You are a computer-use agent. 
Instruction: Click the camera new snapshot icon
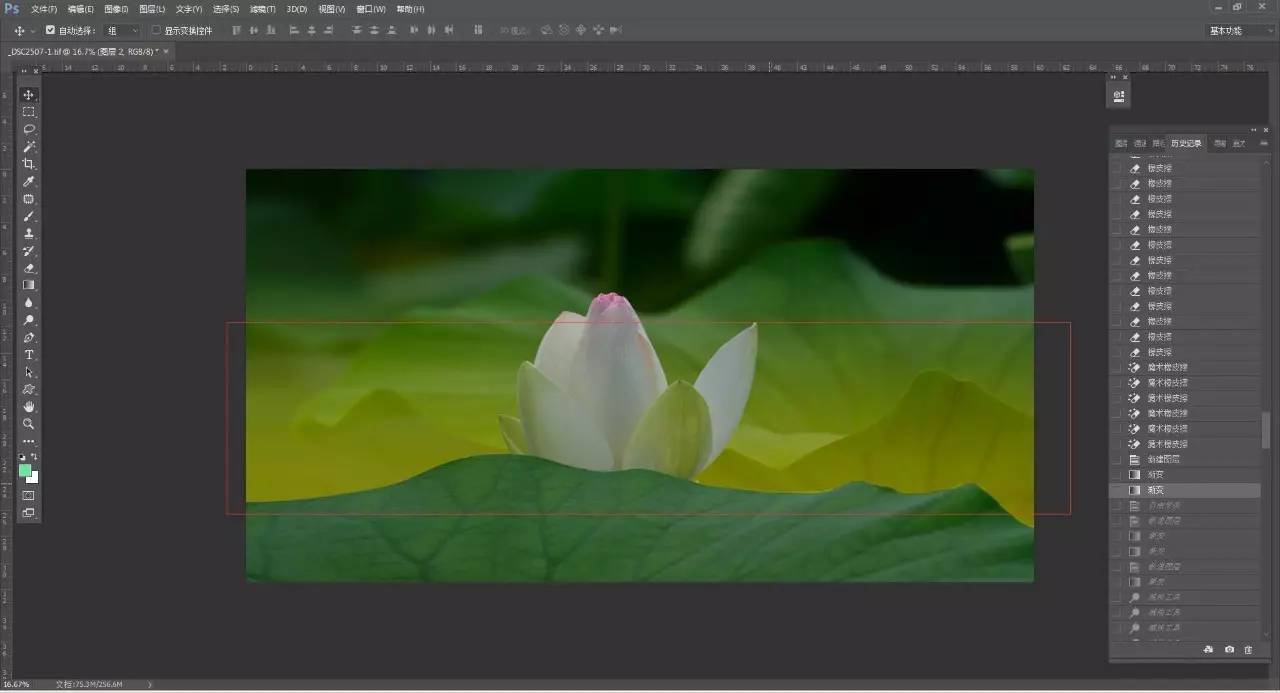pos(1229,650)
